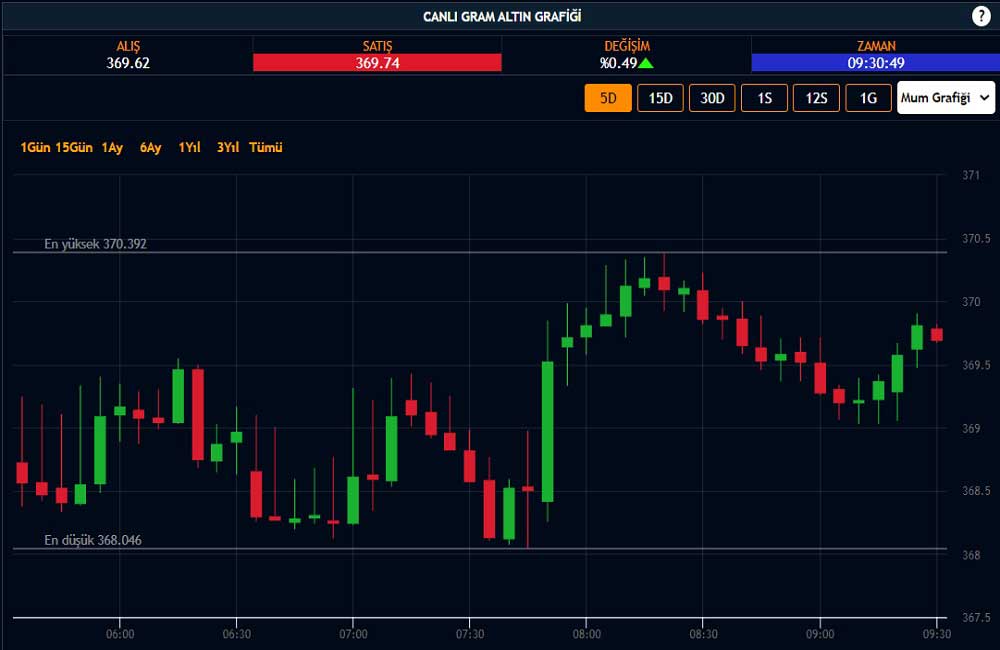View the 6Ay range

coord(150,148)
